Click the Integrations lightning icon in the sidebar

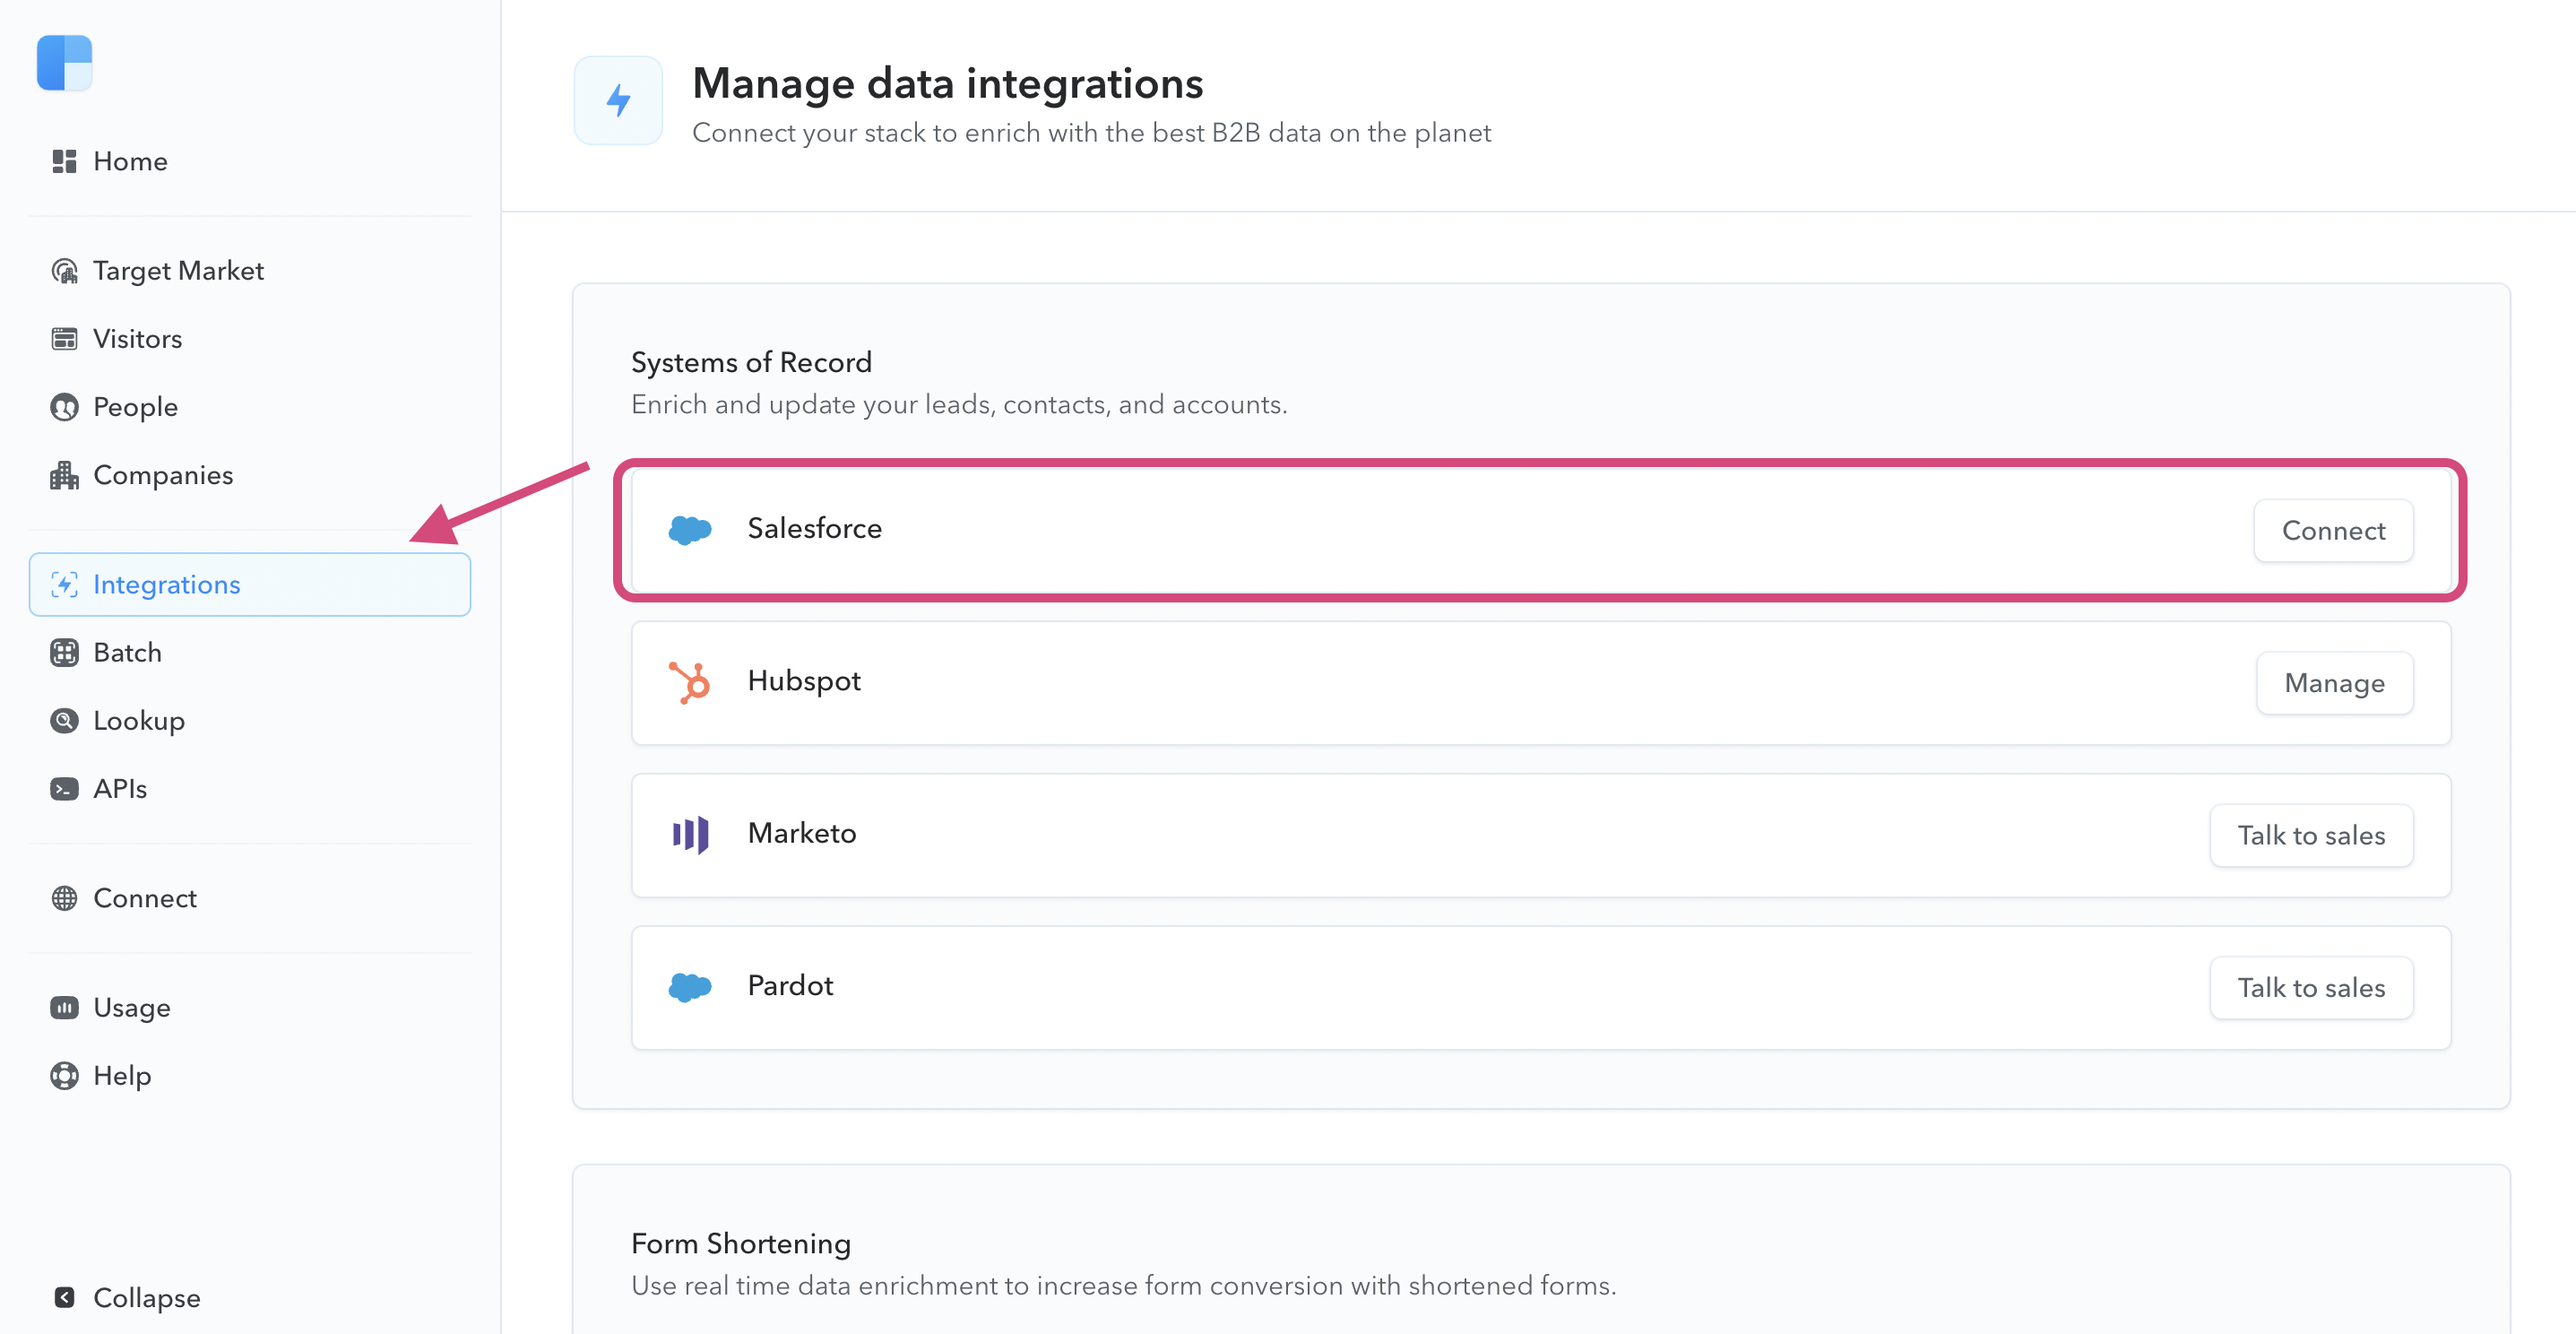[x=64, y=585]
